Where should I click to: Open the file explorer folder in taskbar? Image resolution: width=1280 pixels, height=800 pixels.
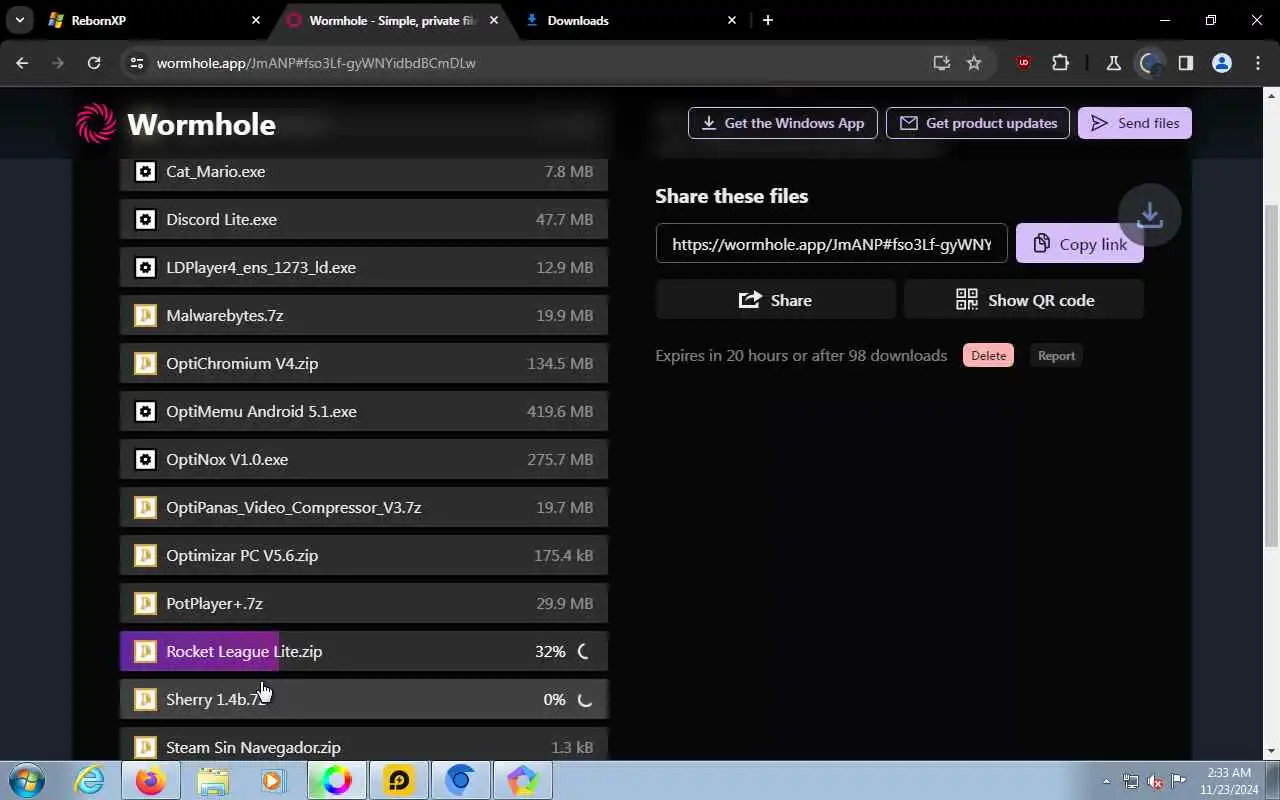(213, 780)
